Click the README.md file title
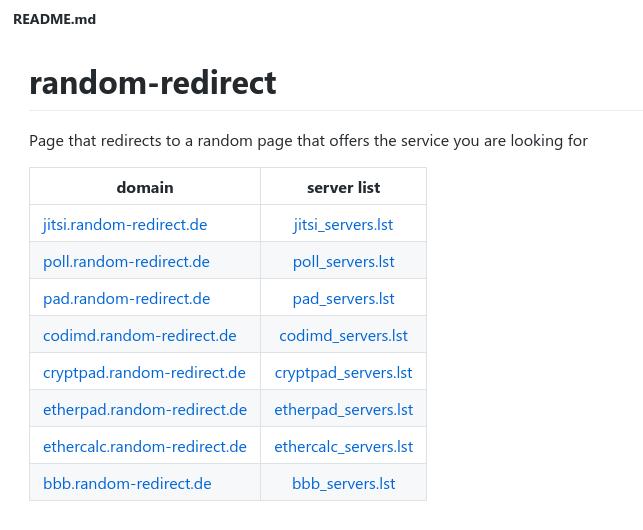 click(55, 19)
